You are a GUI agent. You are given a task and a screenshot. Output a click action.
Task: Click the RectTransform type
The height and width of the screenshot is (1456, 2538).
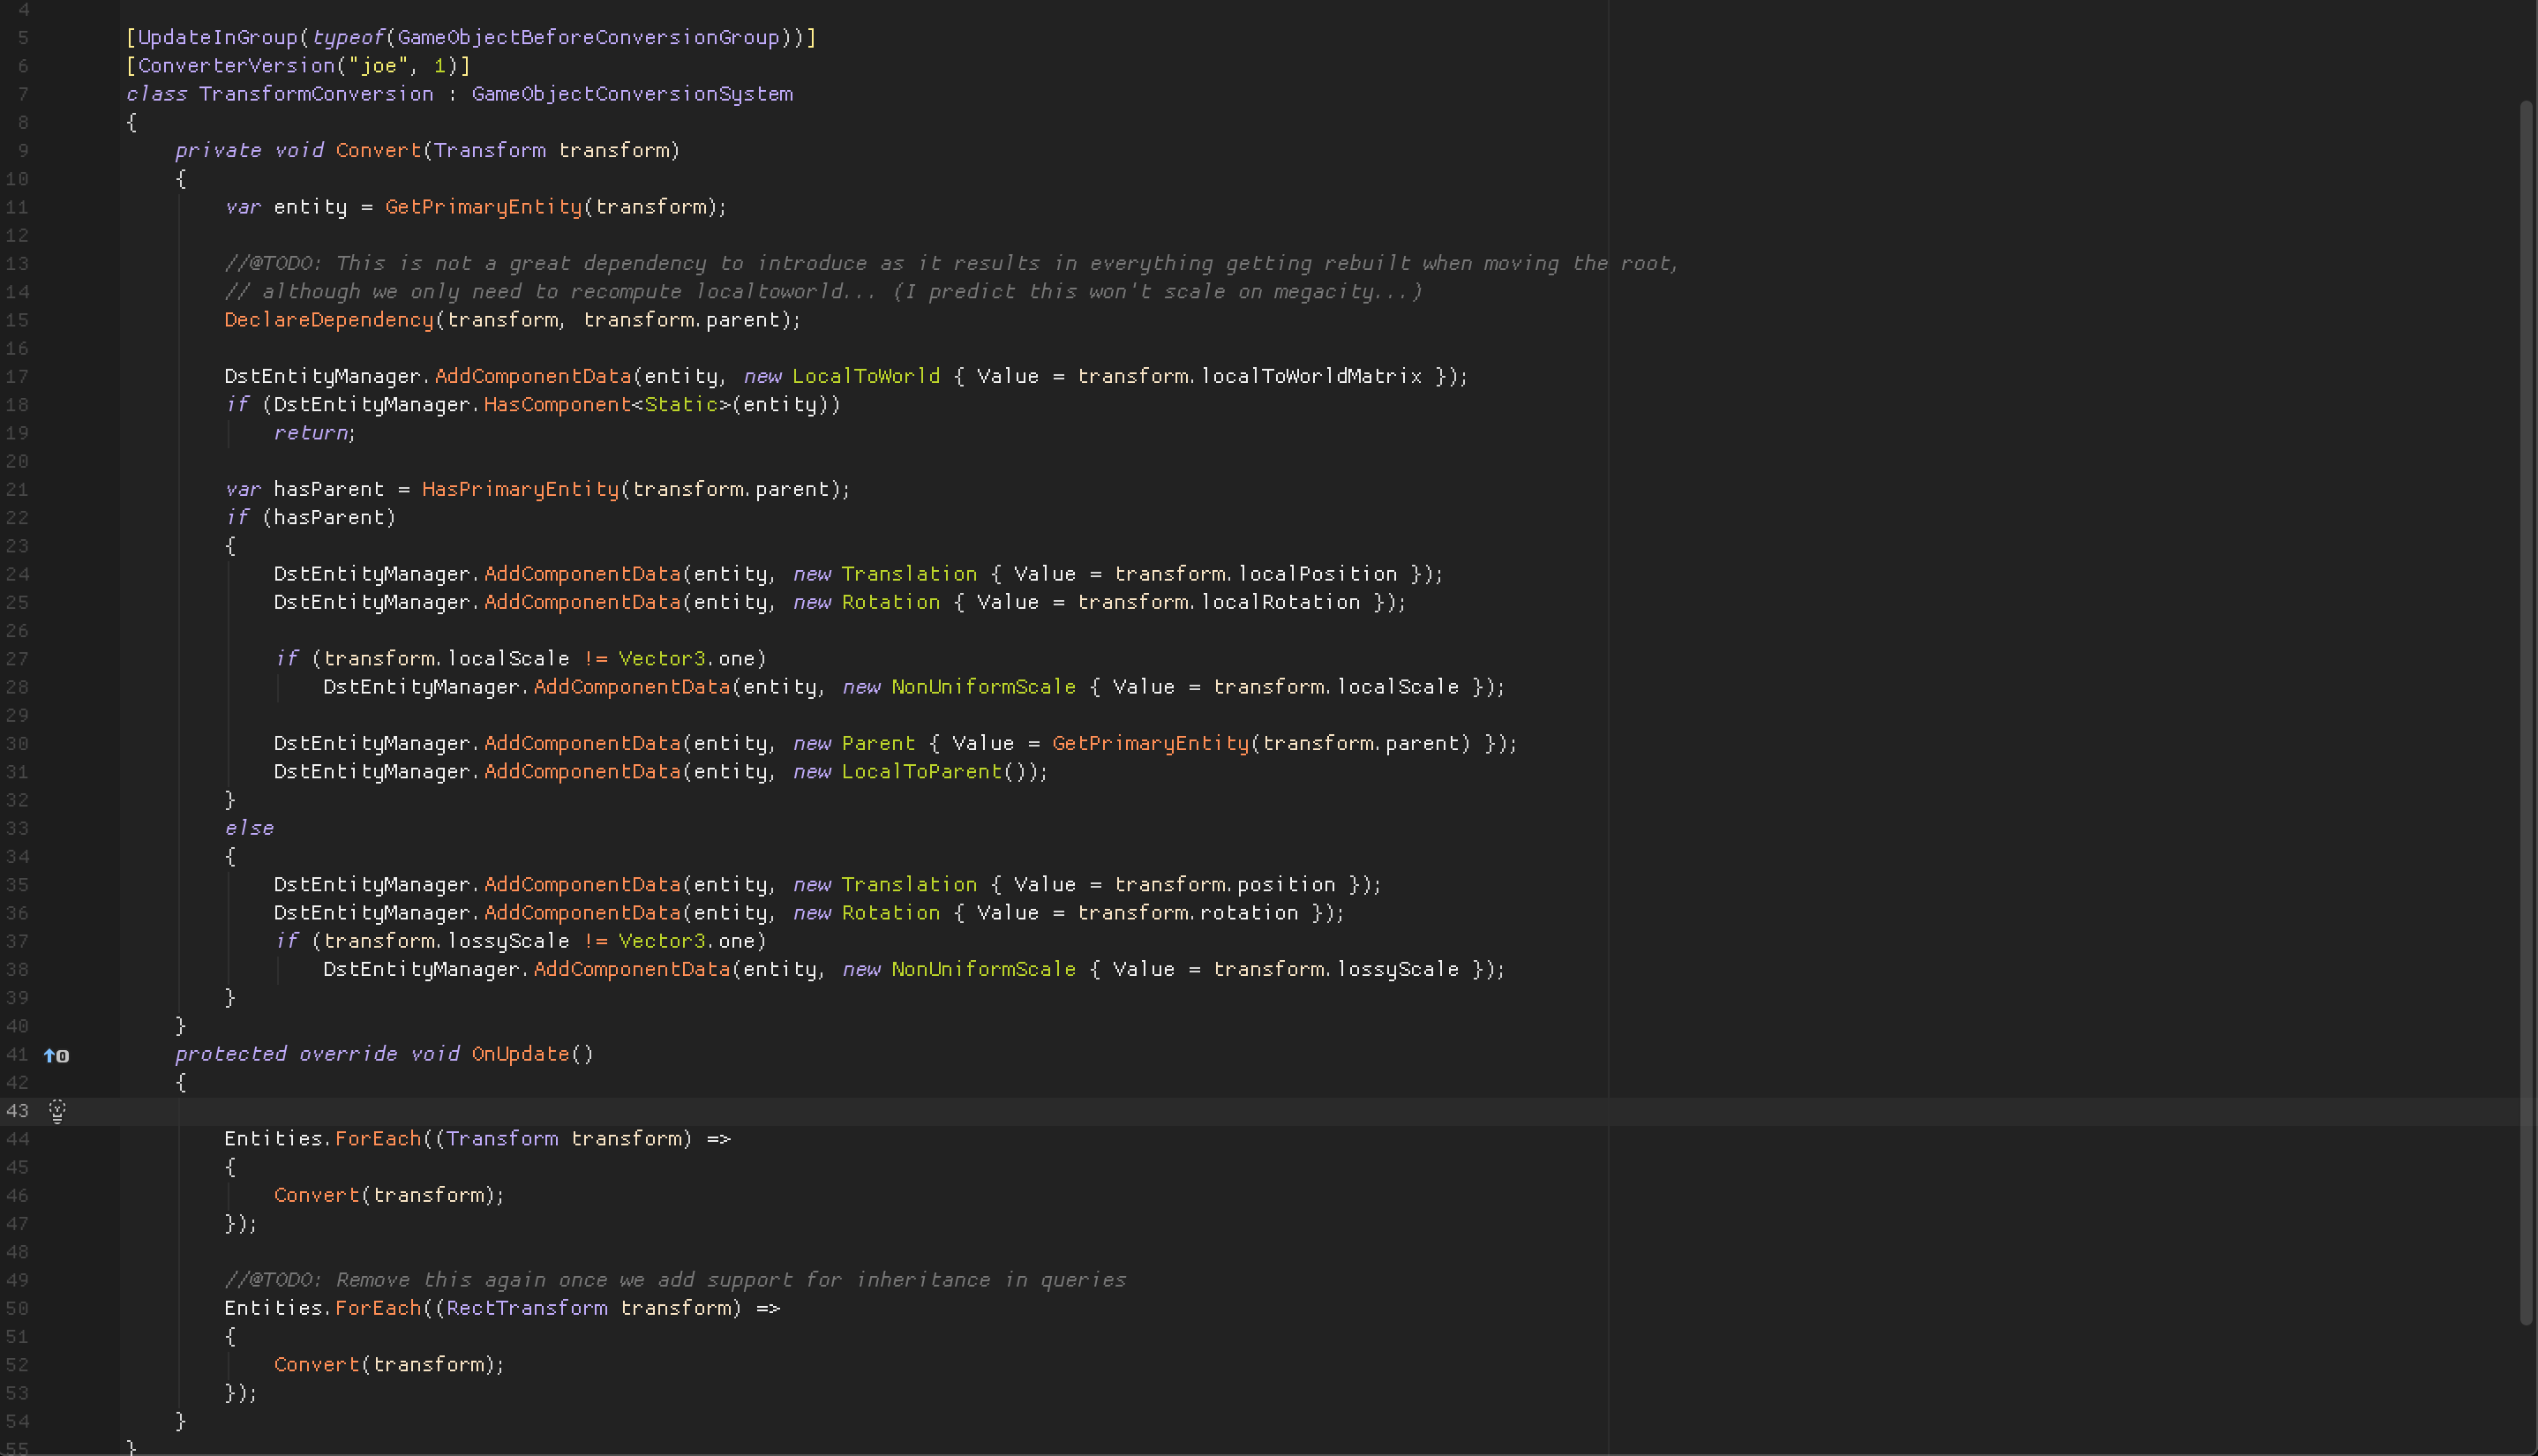(x=526, y=1309)
